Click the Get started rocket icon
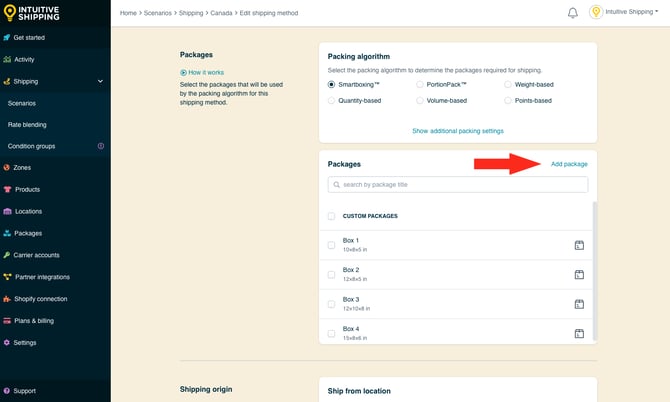Screen dimensions: 670x402 tap(6, 38)
